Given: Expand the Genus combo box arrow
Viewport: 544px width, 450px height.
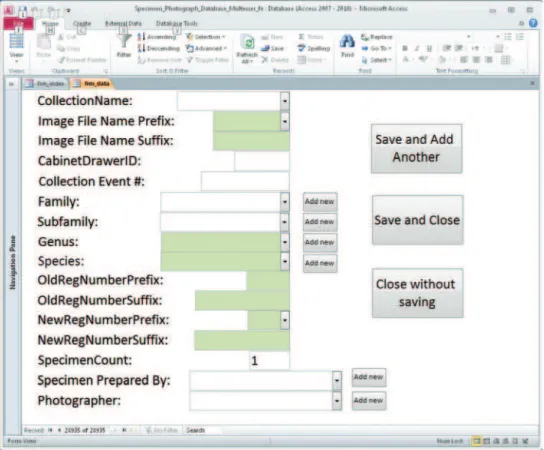Looking at the screenshot, I should pyautogui.click(x=284, y=242).
